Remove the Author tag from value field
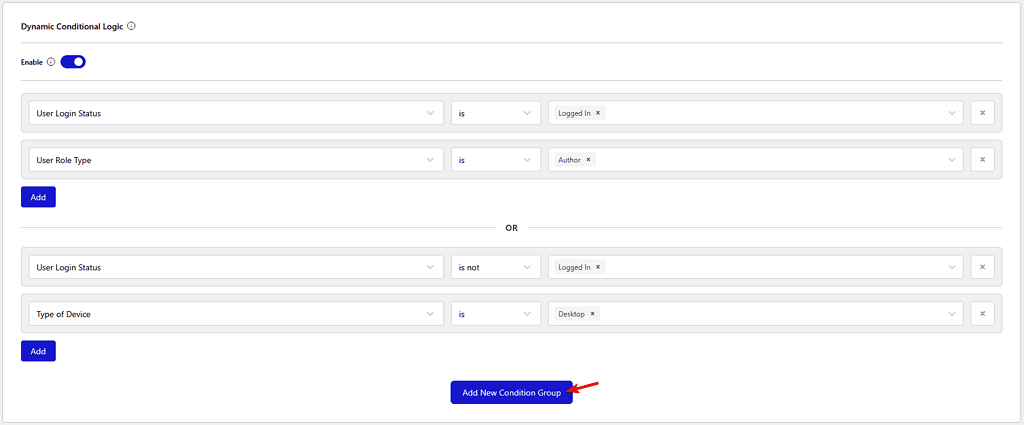1024x425 pixels. coord(588,160)
